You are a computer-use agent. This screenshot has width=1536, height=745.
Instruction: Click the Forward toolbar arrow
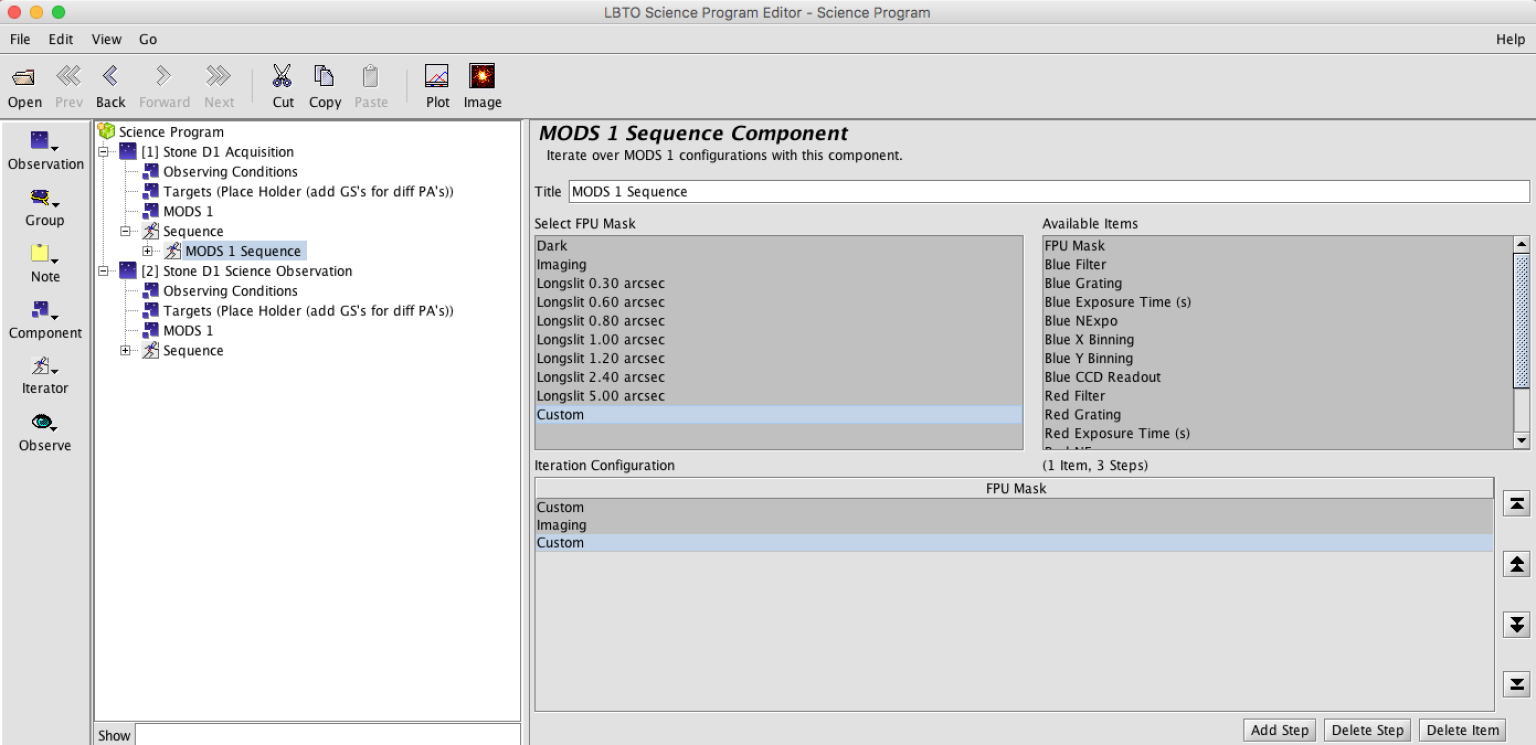(164, 77)
